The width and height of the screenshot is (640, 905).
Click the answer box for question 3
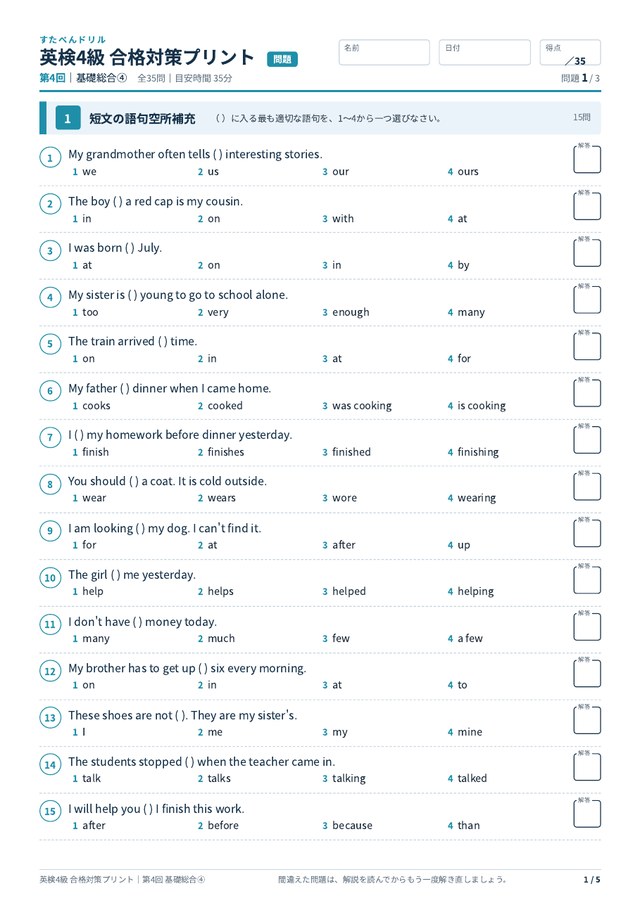point(587,253)
